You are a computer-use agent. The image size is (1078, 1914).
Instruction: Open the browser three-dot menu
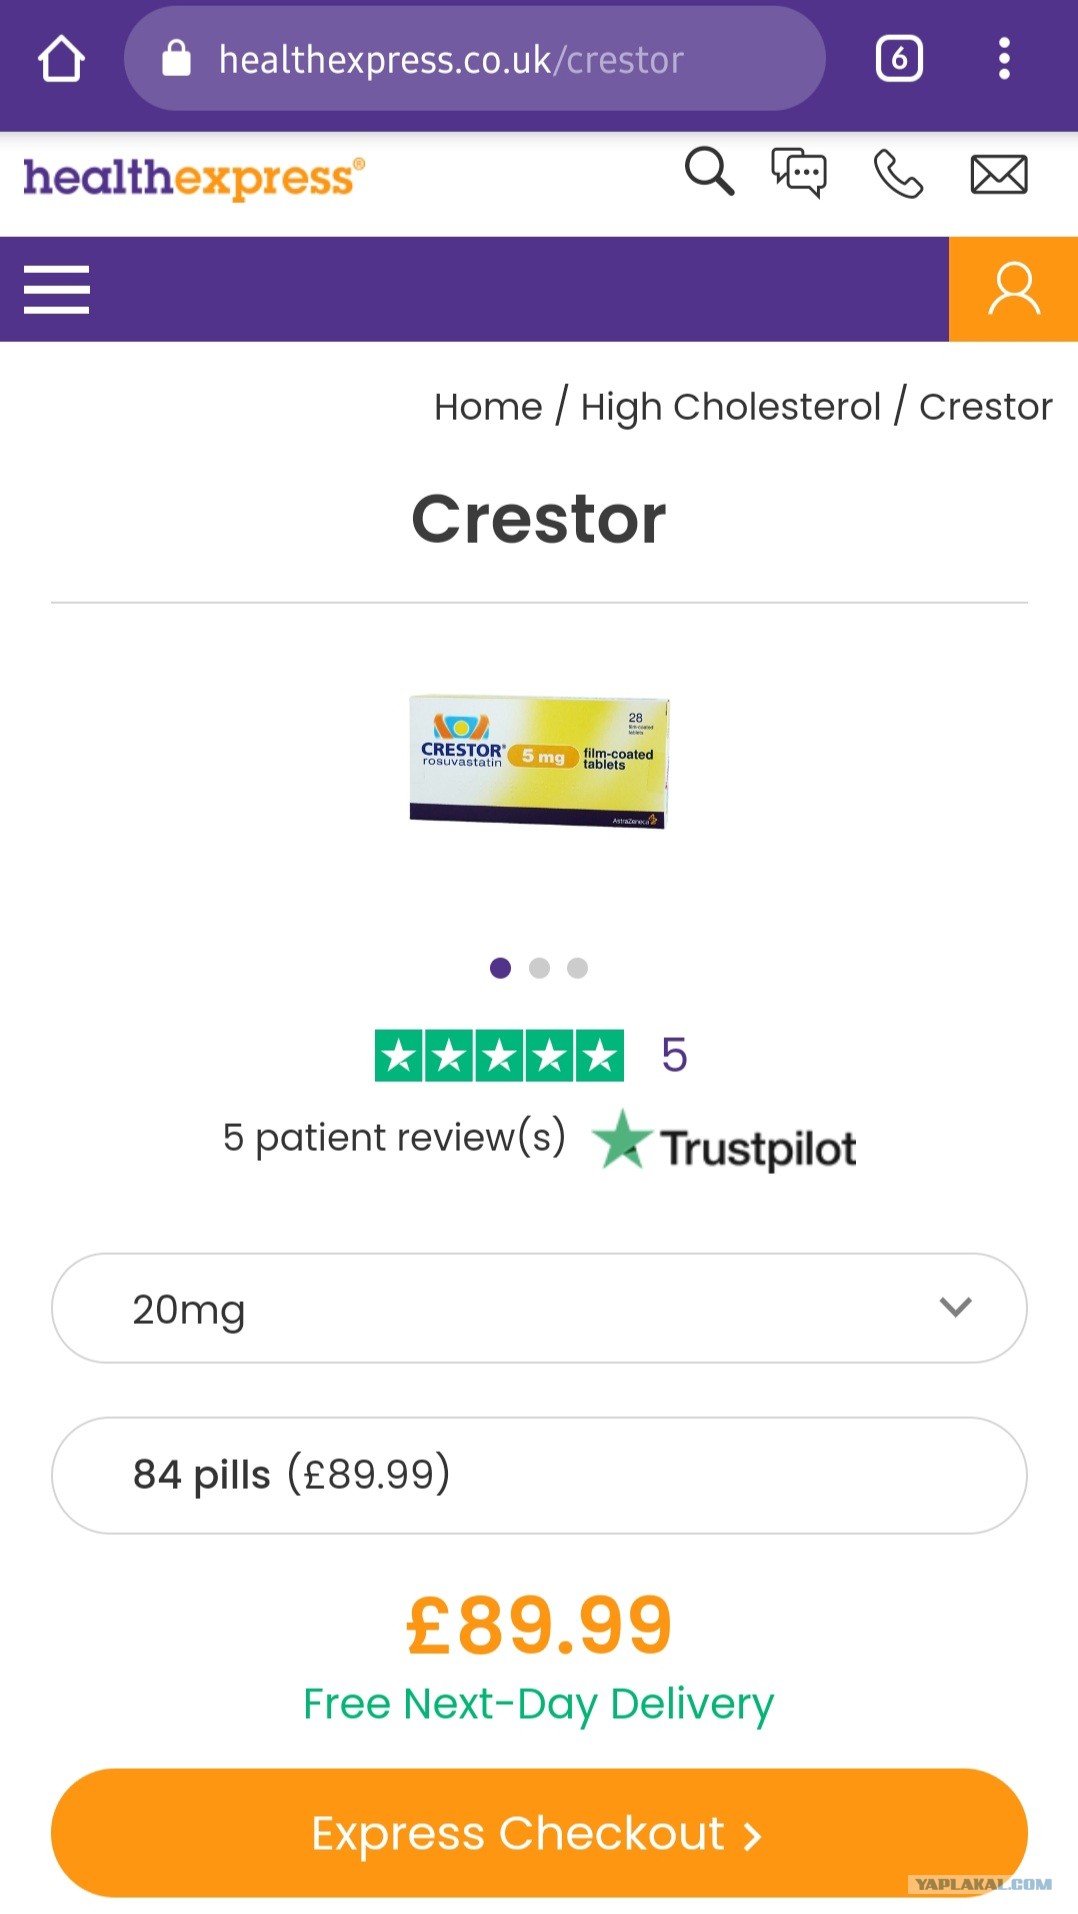pyautogui.click(x=1004, y=59)
